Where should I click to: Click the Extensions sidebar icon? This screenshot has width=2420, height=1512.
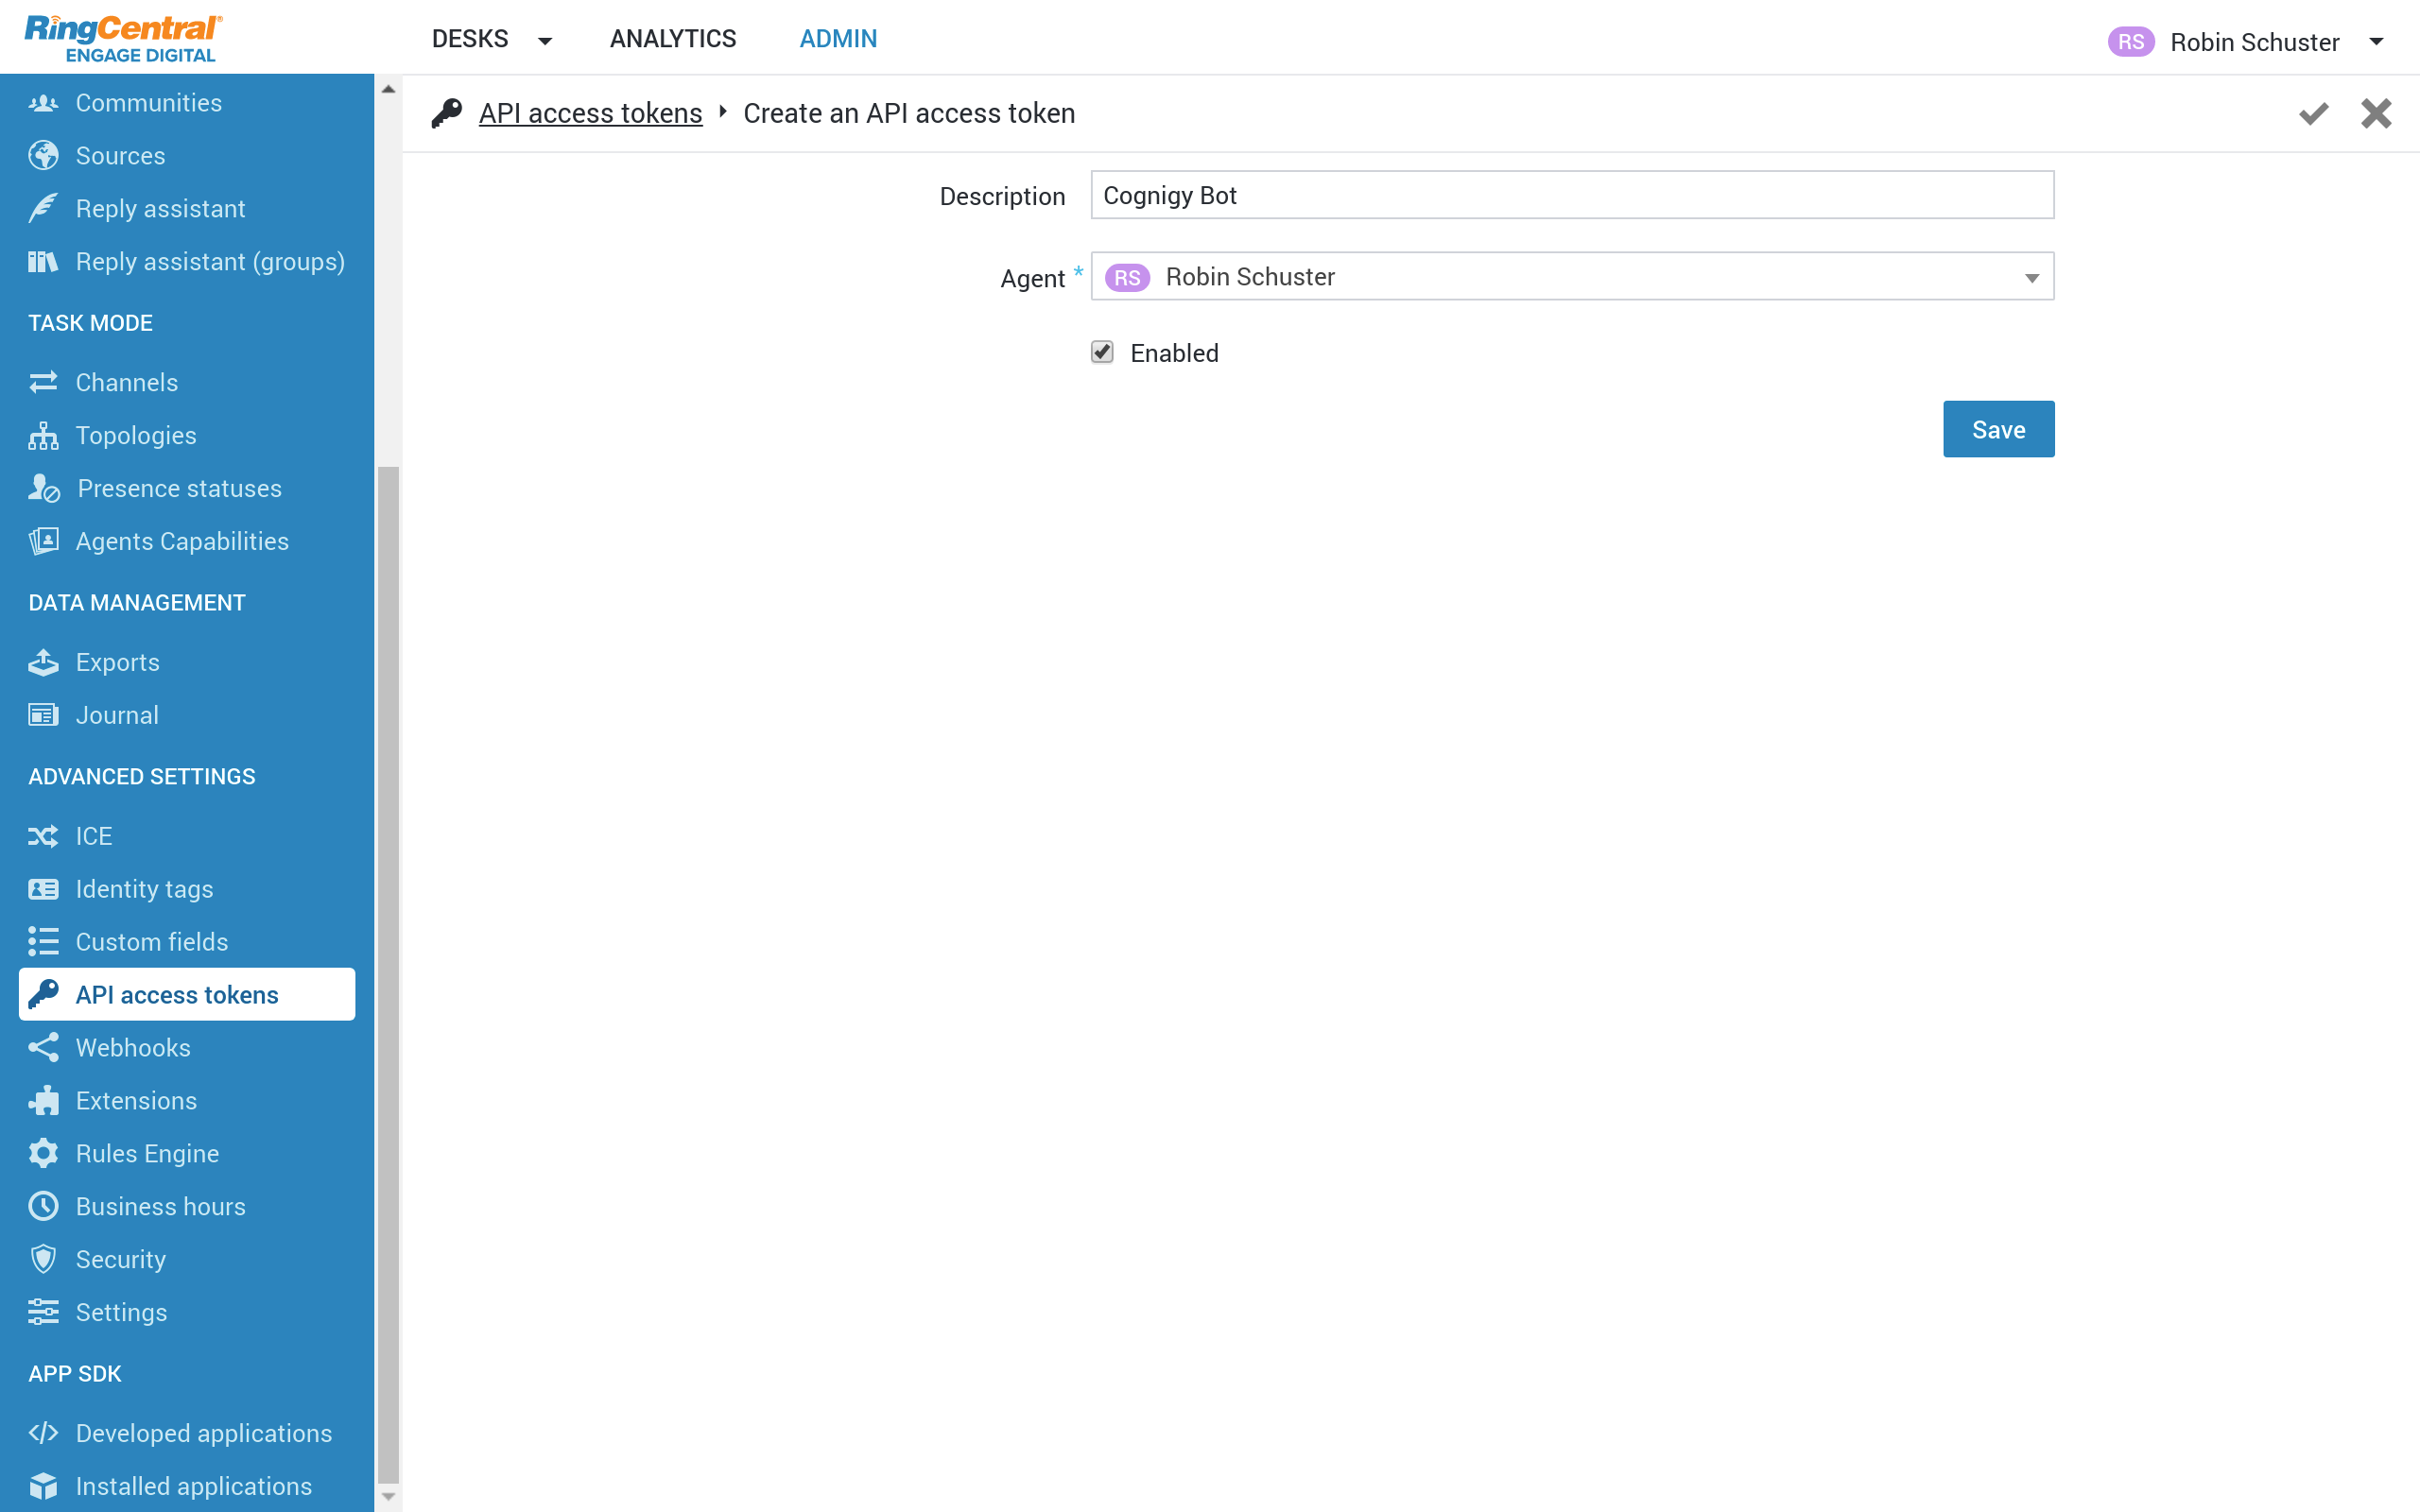(43, 1099)
